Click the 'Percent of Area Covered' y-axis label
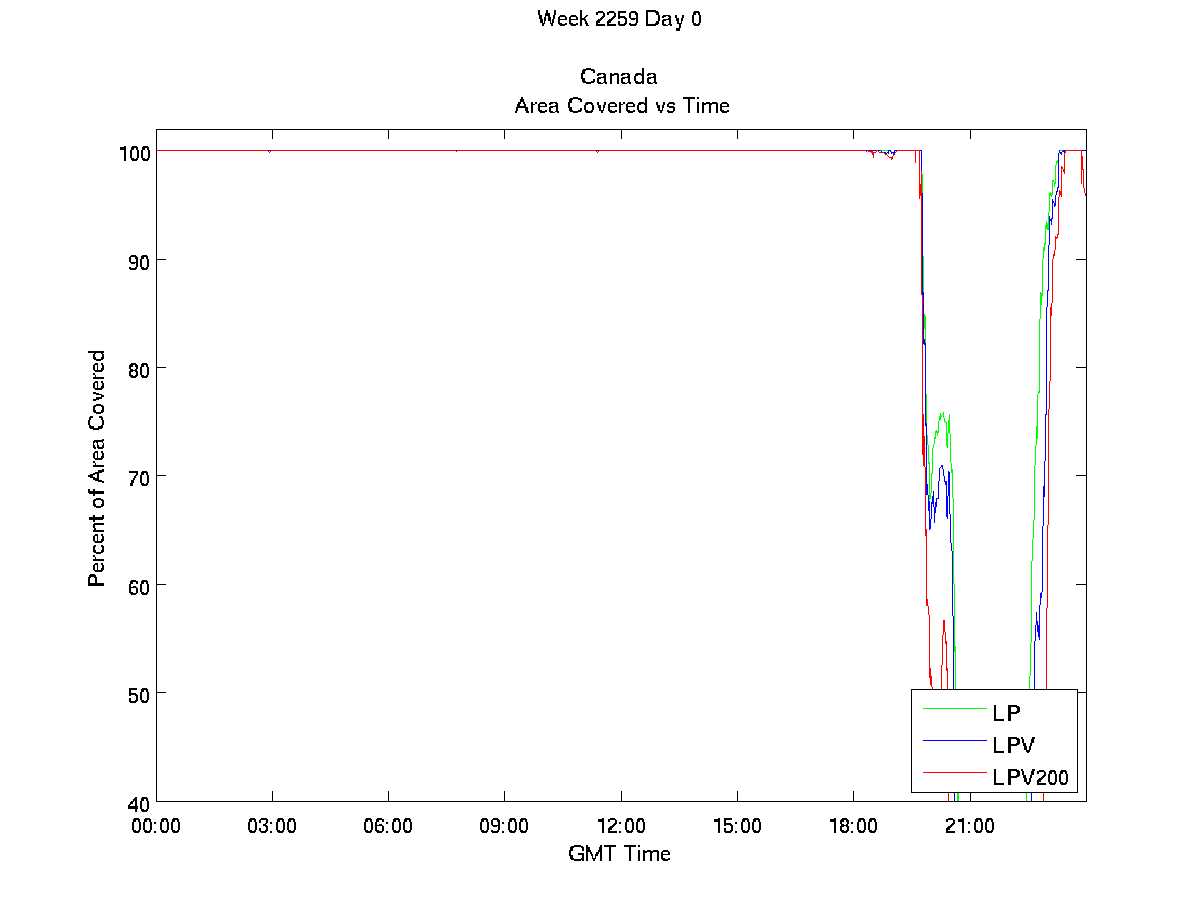Viewport: 1200px width, 900px height. [x=97, y=468]
